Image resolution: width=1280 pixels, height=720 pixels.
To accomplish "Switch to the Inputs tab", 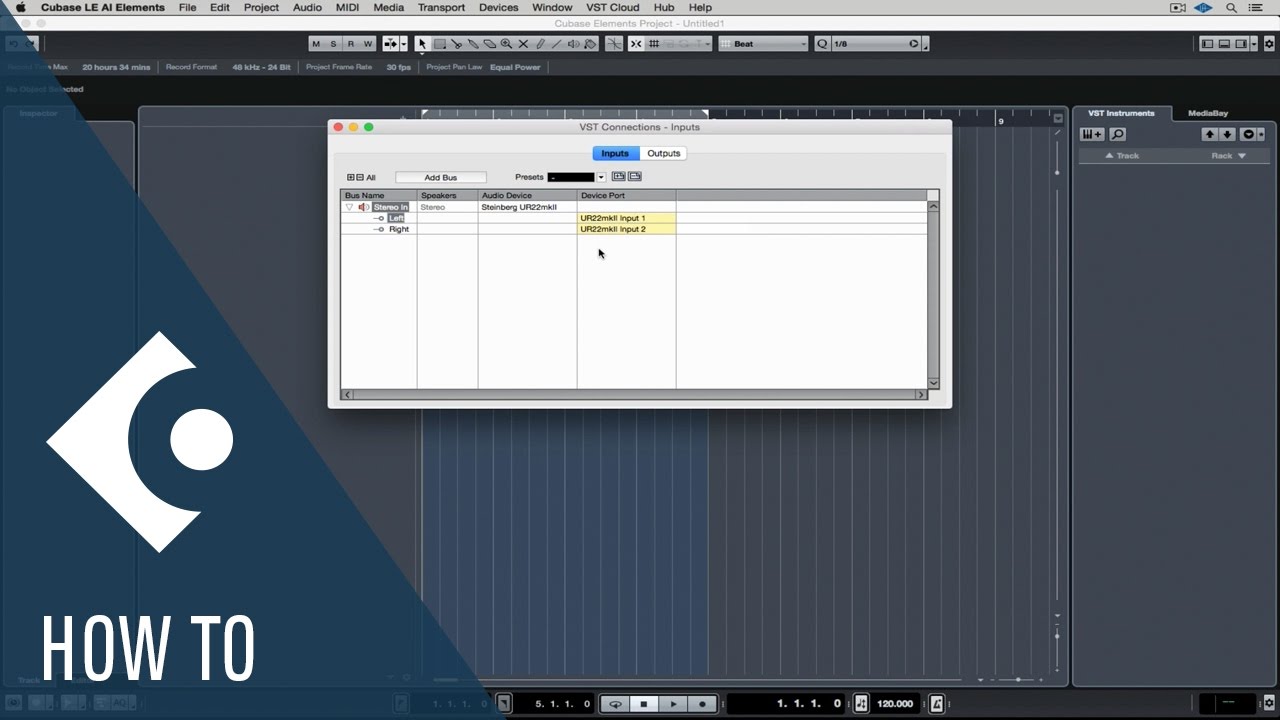I will click(x=615, y=153).
